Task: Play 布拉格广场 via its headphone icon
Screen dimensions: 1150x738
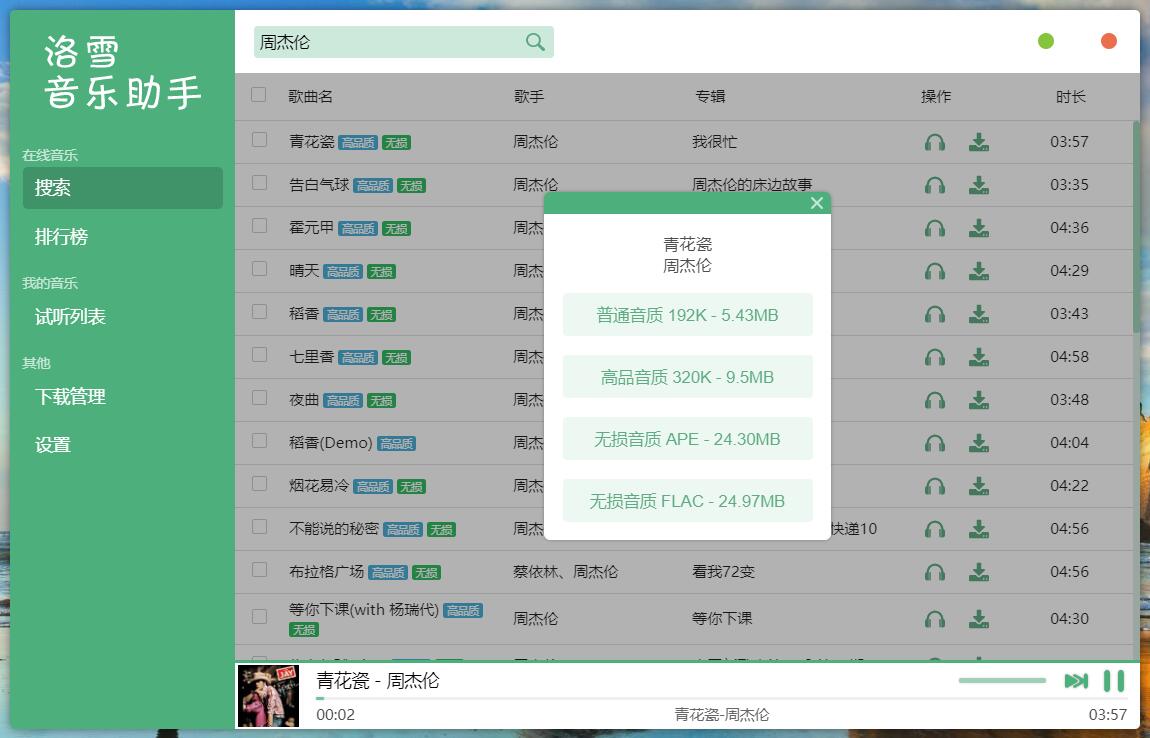Action: [934, 572]
